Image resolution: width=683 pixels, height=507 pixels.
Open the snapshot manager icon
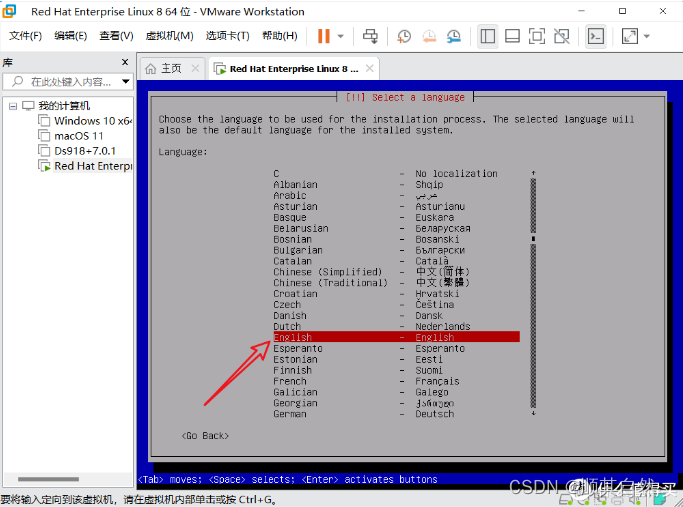click(x=454, y=36)
